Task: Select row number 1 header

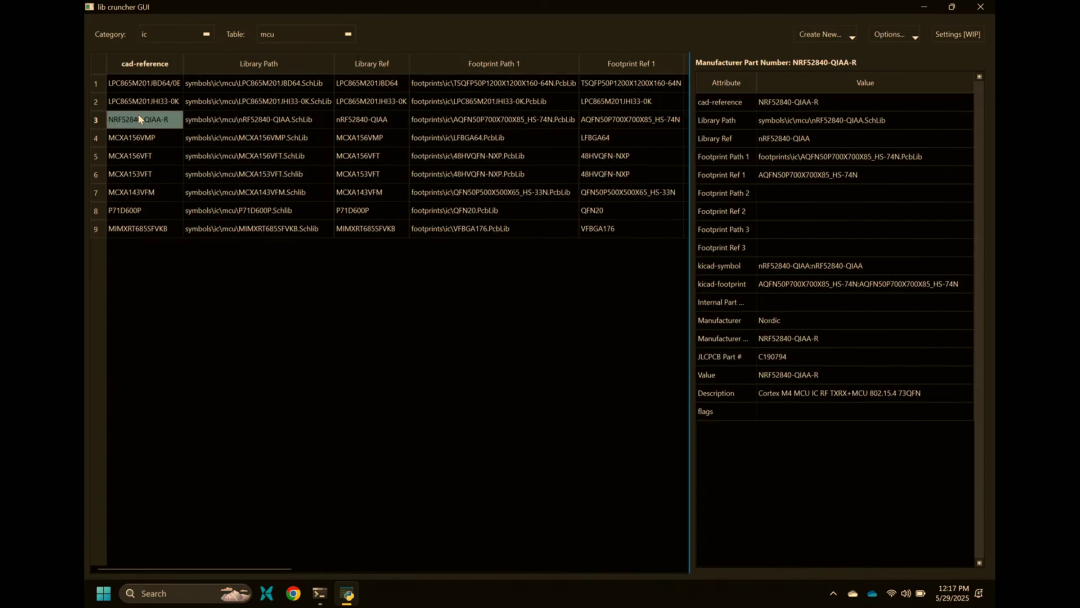Action: click(x=96, y=83)
